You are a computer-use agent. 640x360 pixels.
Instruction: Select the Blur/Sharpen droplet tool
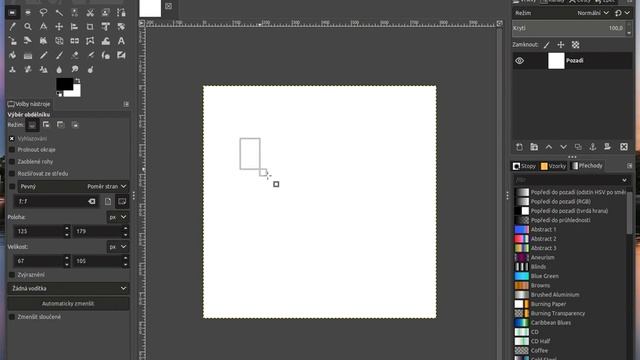click(59, 69)
